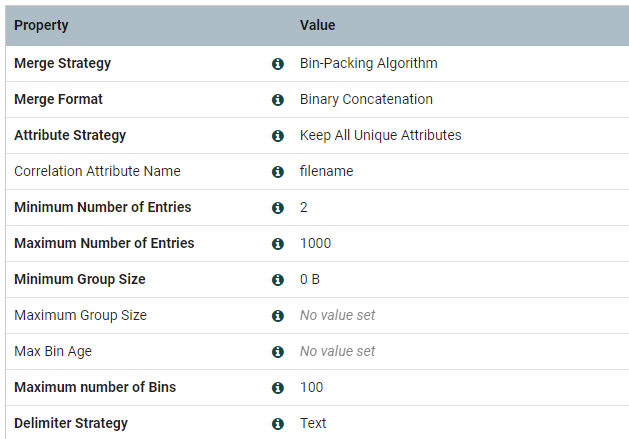Image resolution: width=629 pixels, height=439 pixels.
Task: Click info icon for Maximum Number of Entries
Action: [278, 244]
